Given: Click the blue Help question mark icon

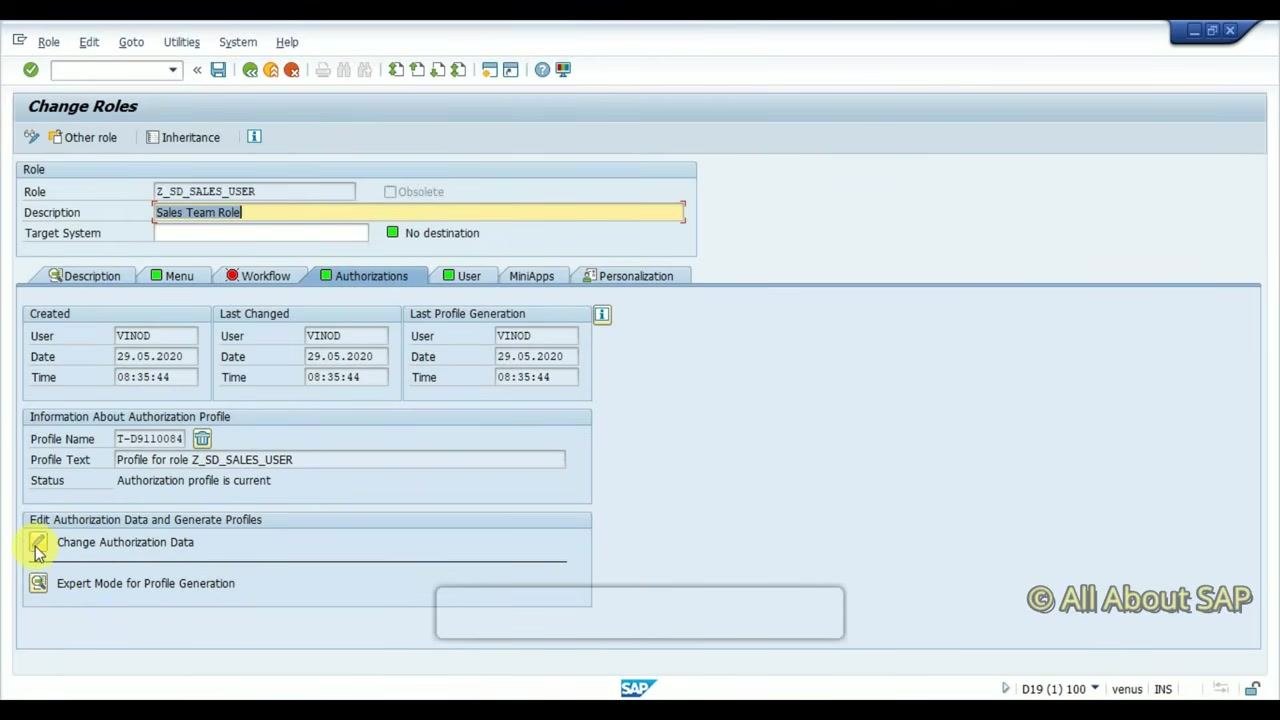Looking at the screenshot, I should pyautogui.click(x=542, y=70).
